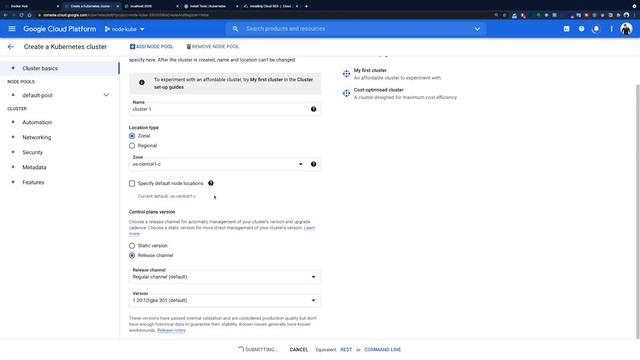The width and height of the screenshot is (640, 360).
Task: Click the browser profile avatar in toolbar
Action: pos(626,15)
